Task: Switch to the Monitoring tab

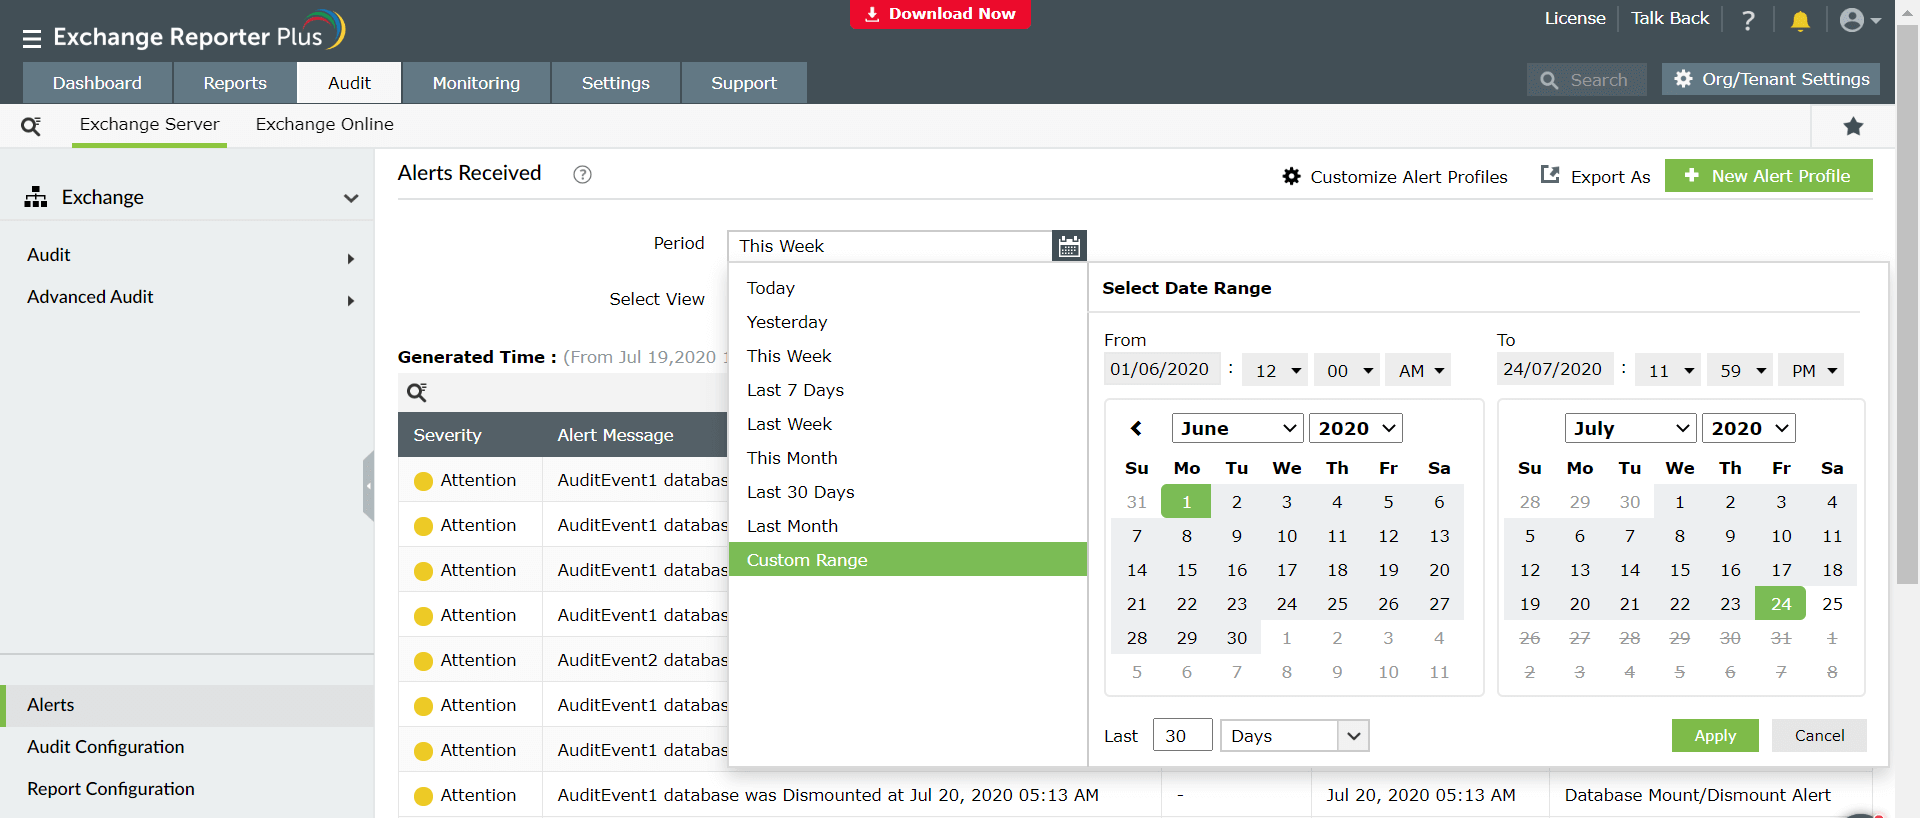Action: click(476, 83)
